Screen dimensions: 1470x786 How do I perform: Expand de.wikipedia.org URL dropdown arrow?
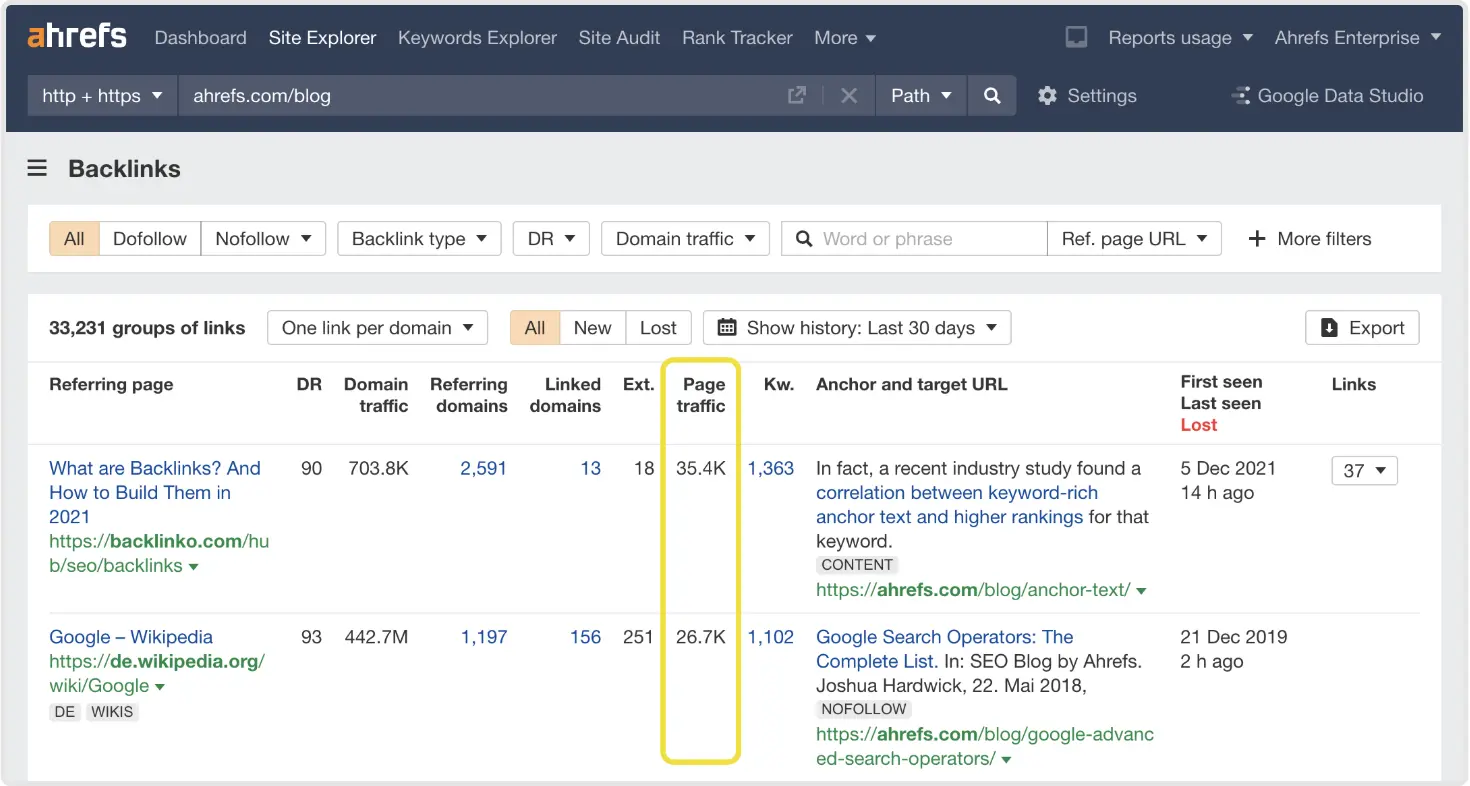point(160,687)
